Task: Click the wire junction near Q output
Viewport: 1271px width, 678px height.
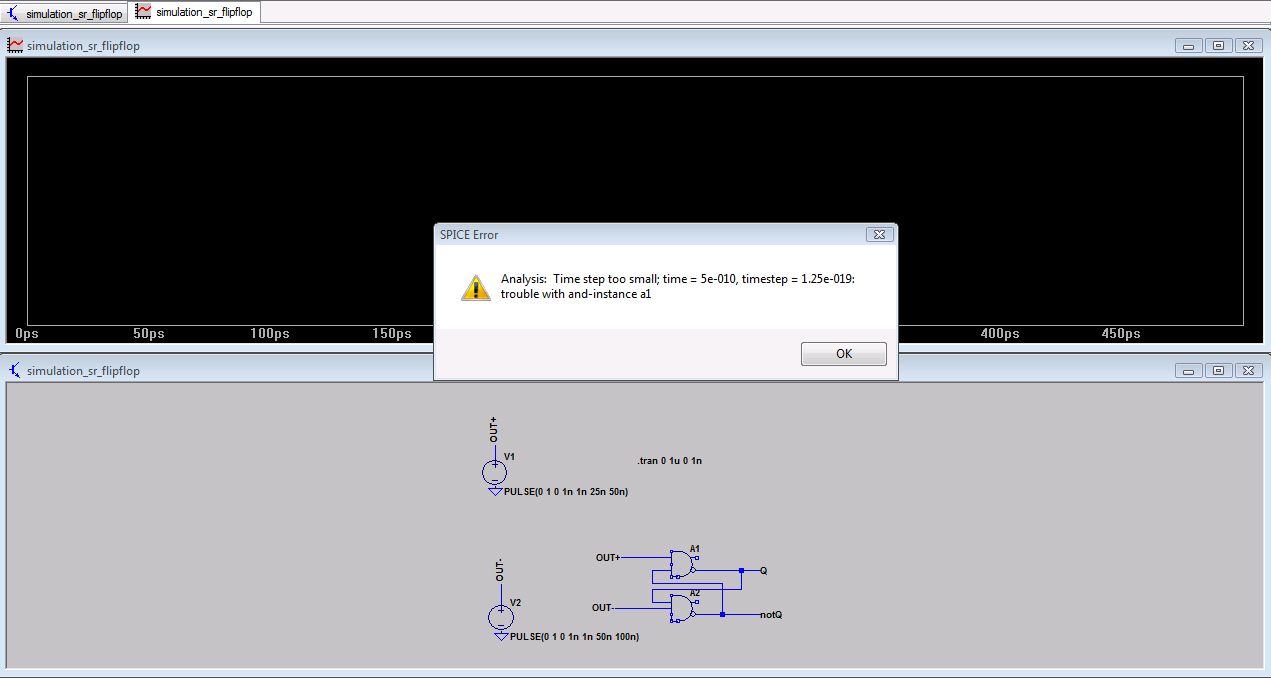Action: [x=742, y=570]
